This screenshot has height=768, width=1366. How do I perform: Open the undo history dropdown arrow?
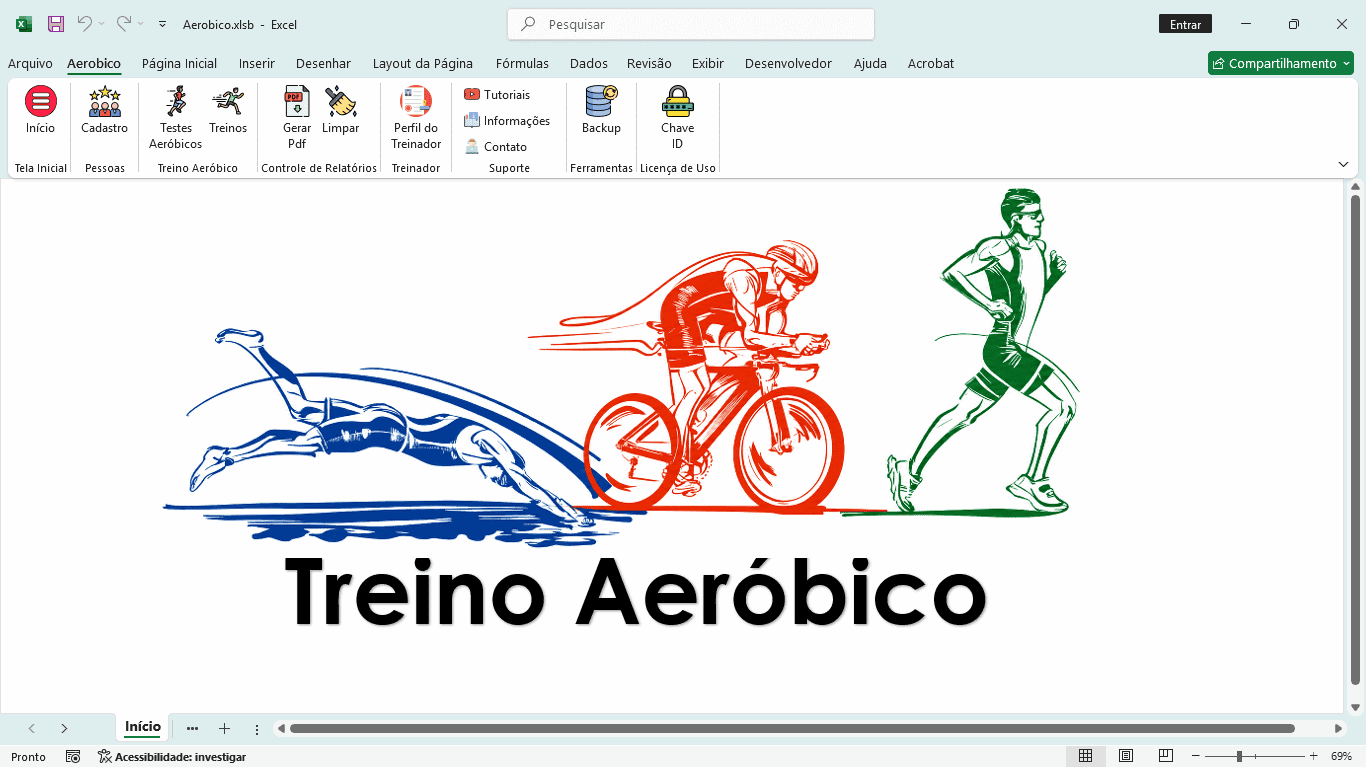(x=101, y=23)
